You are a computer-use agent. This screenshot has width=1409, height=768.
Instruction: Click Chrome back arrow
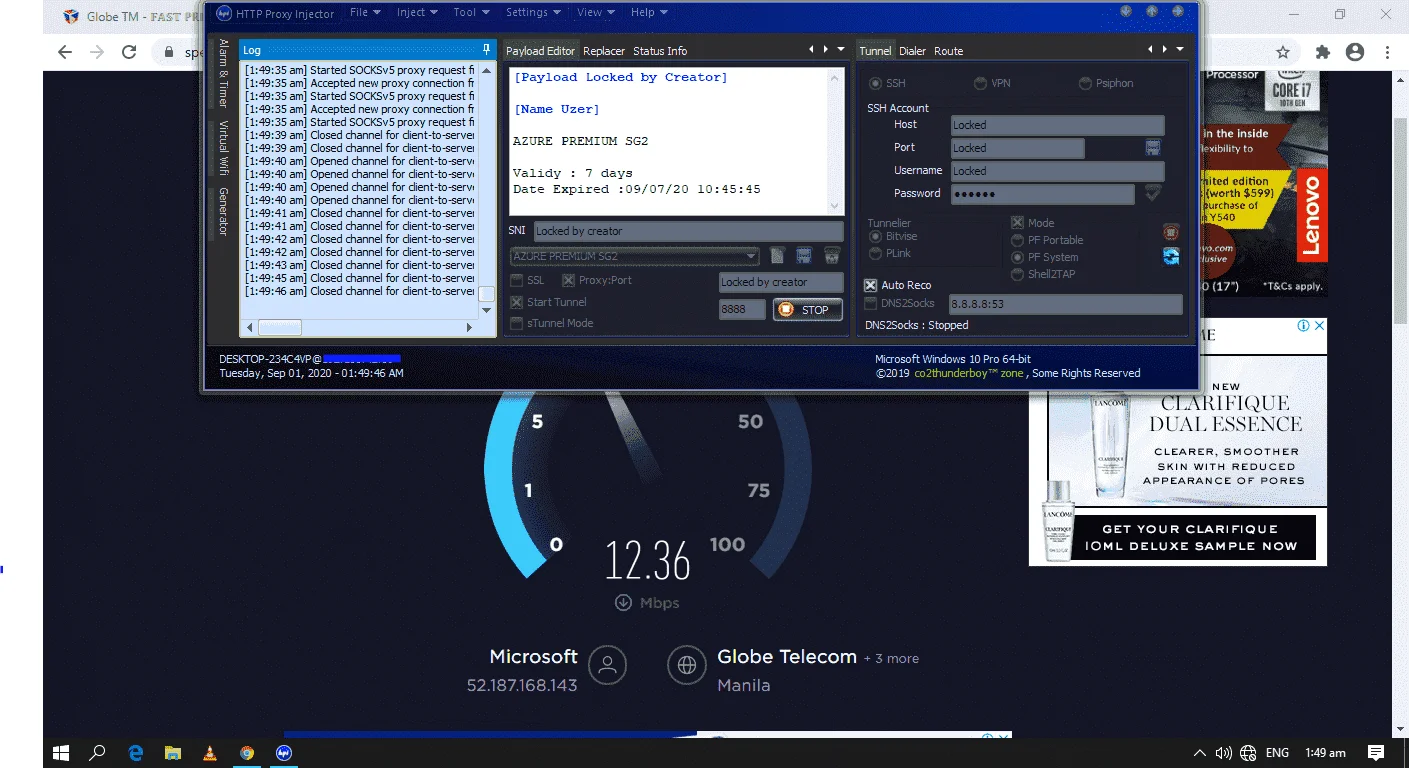pyautogui.click(x=65, y=52)
